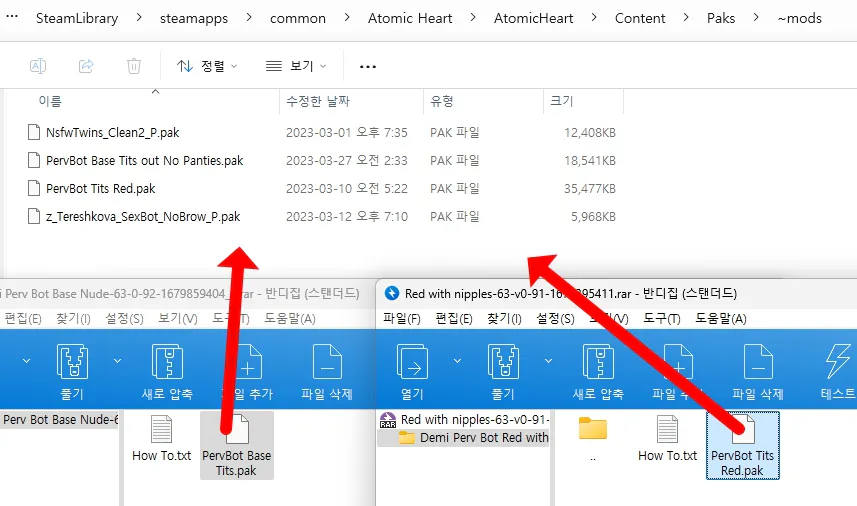Open 파일(F) menu in right Bandizip window
The height and width of the screenshot is (506, 857).
click(x=400, y=319)
